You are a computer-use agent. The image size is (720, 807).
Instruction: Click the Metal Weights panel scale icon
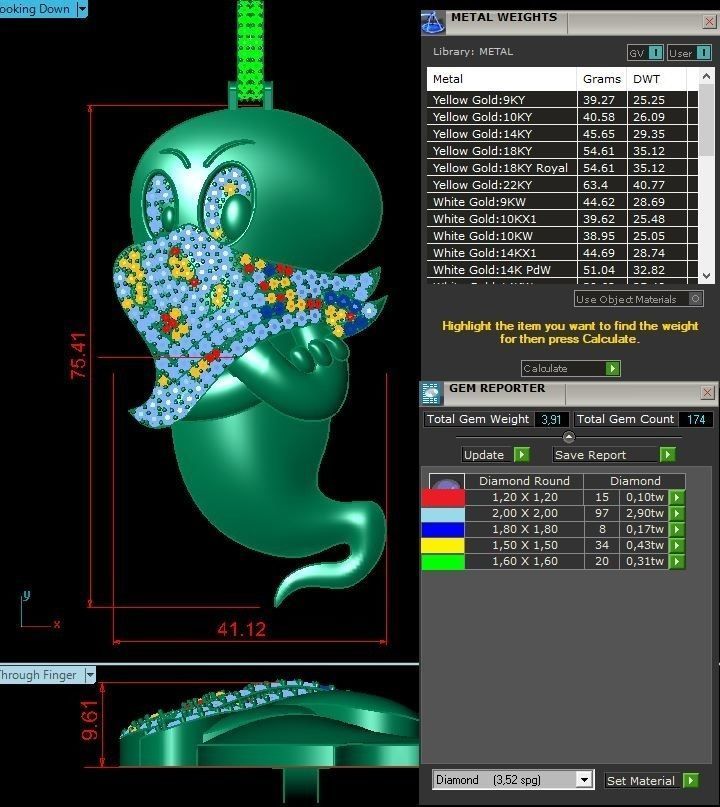(433, 23)
